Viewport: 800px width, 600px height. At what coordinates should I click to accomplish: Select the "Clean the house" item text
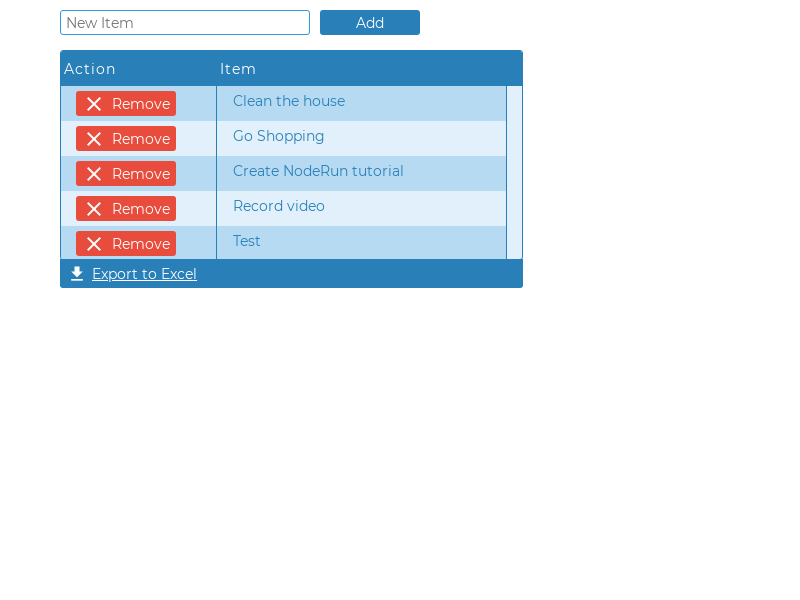click(x=289, y=101)
